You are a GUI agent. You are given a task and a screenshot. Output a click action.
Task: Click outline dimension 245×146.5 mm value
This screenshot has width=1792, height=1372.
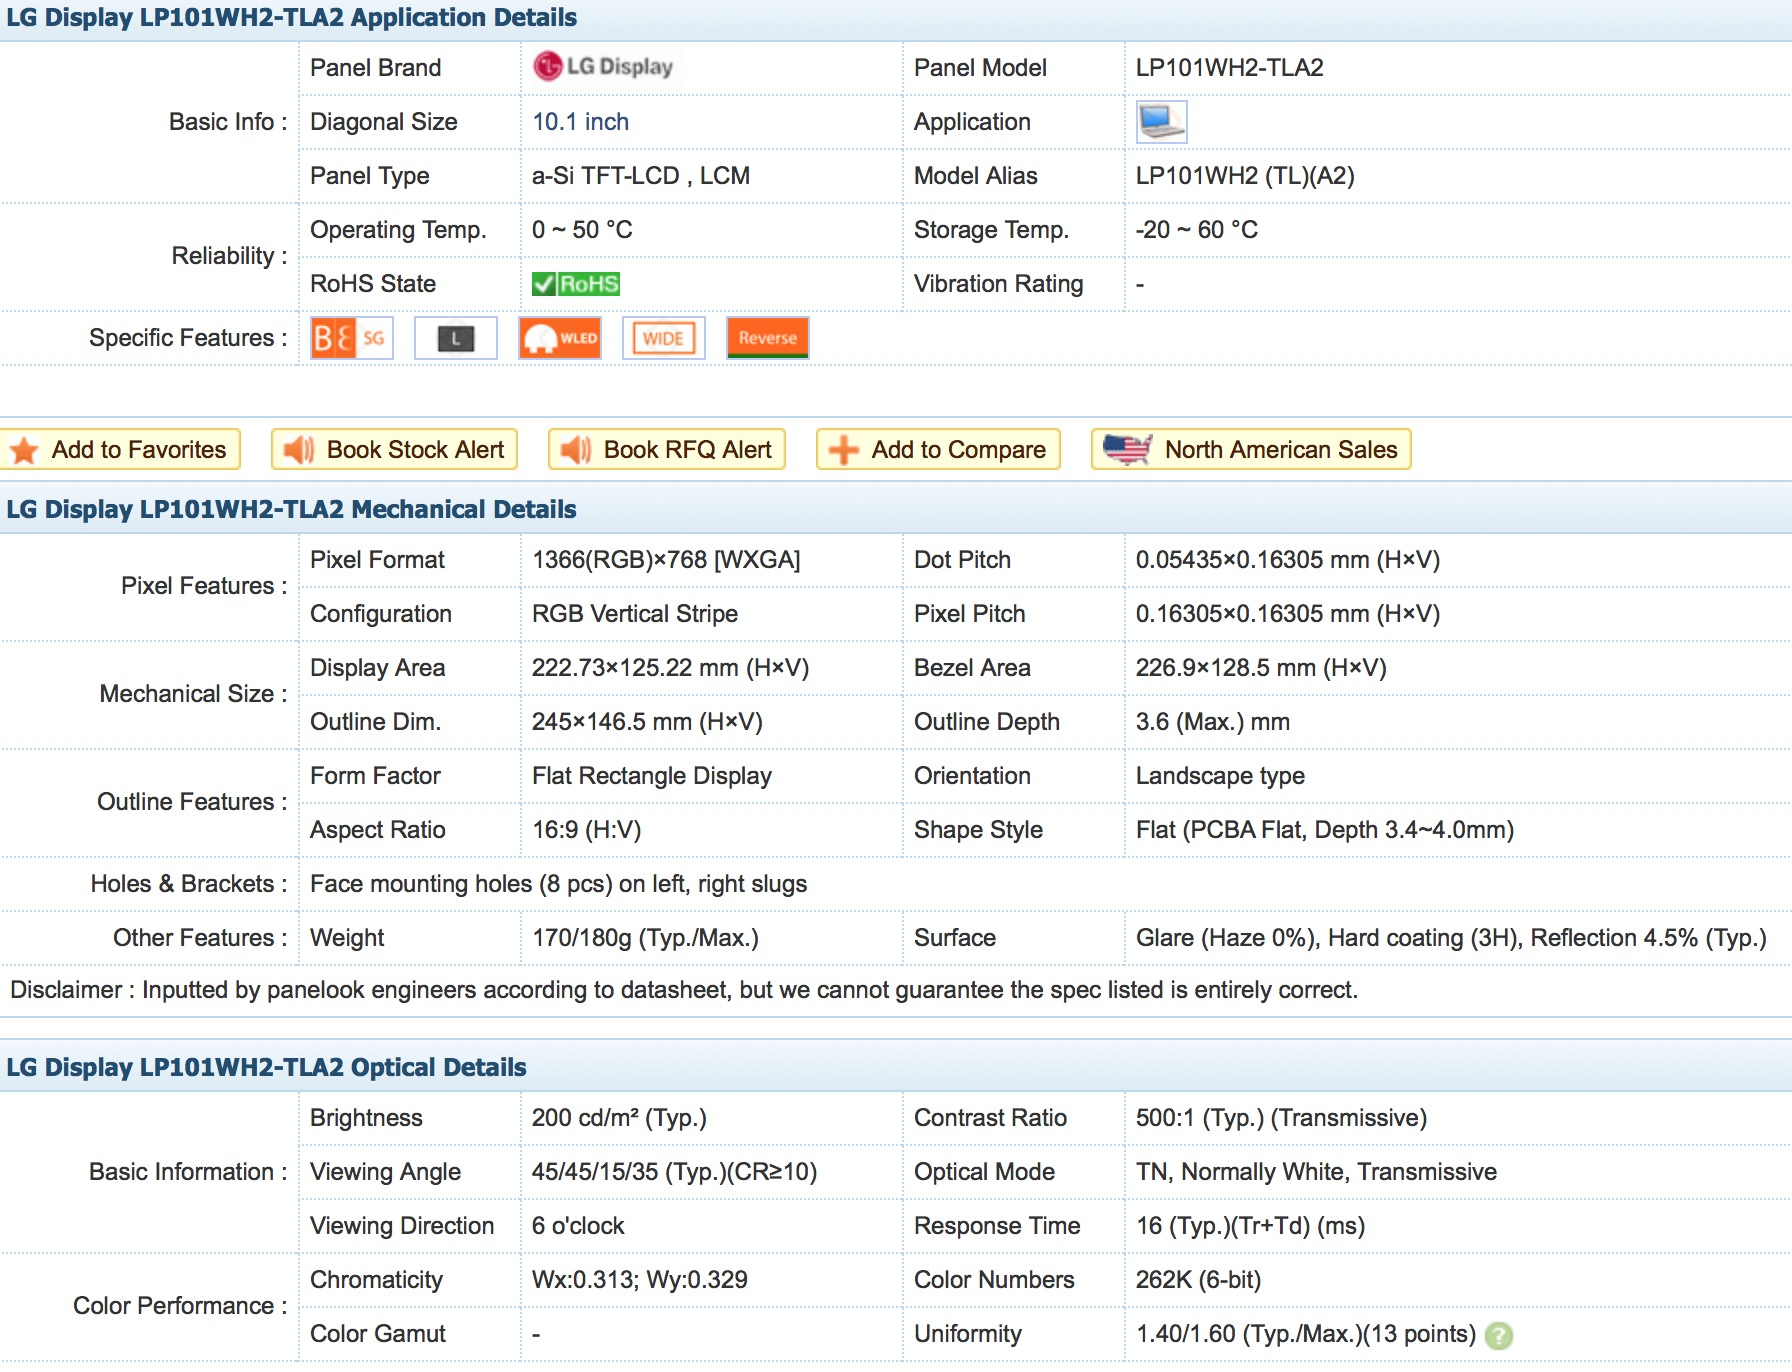click(647, 722)
